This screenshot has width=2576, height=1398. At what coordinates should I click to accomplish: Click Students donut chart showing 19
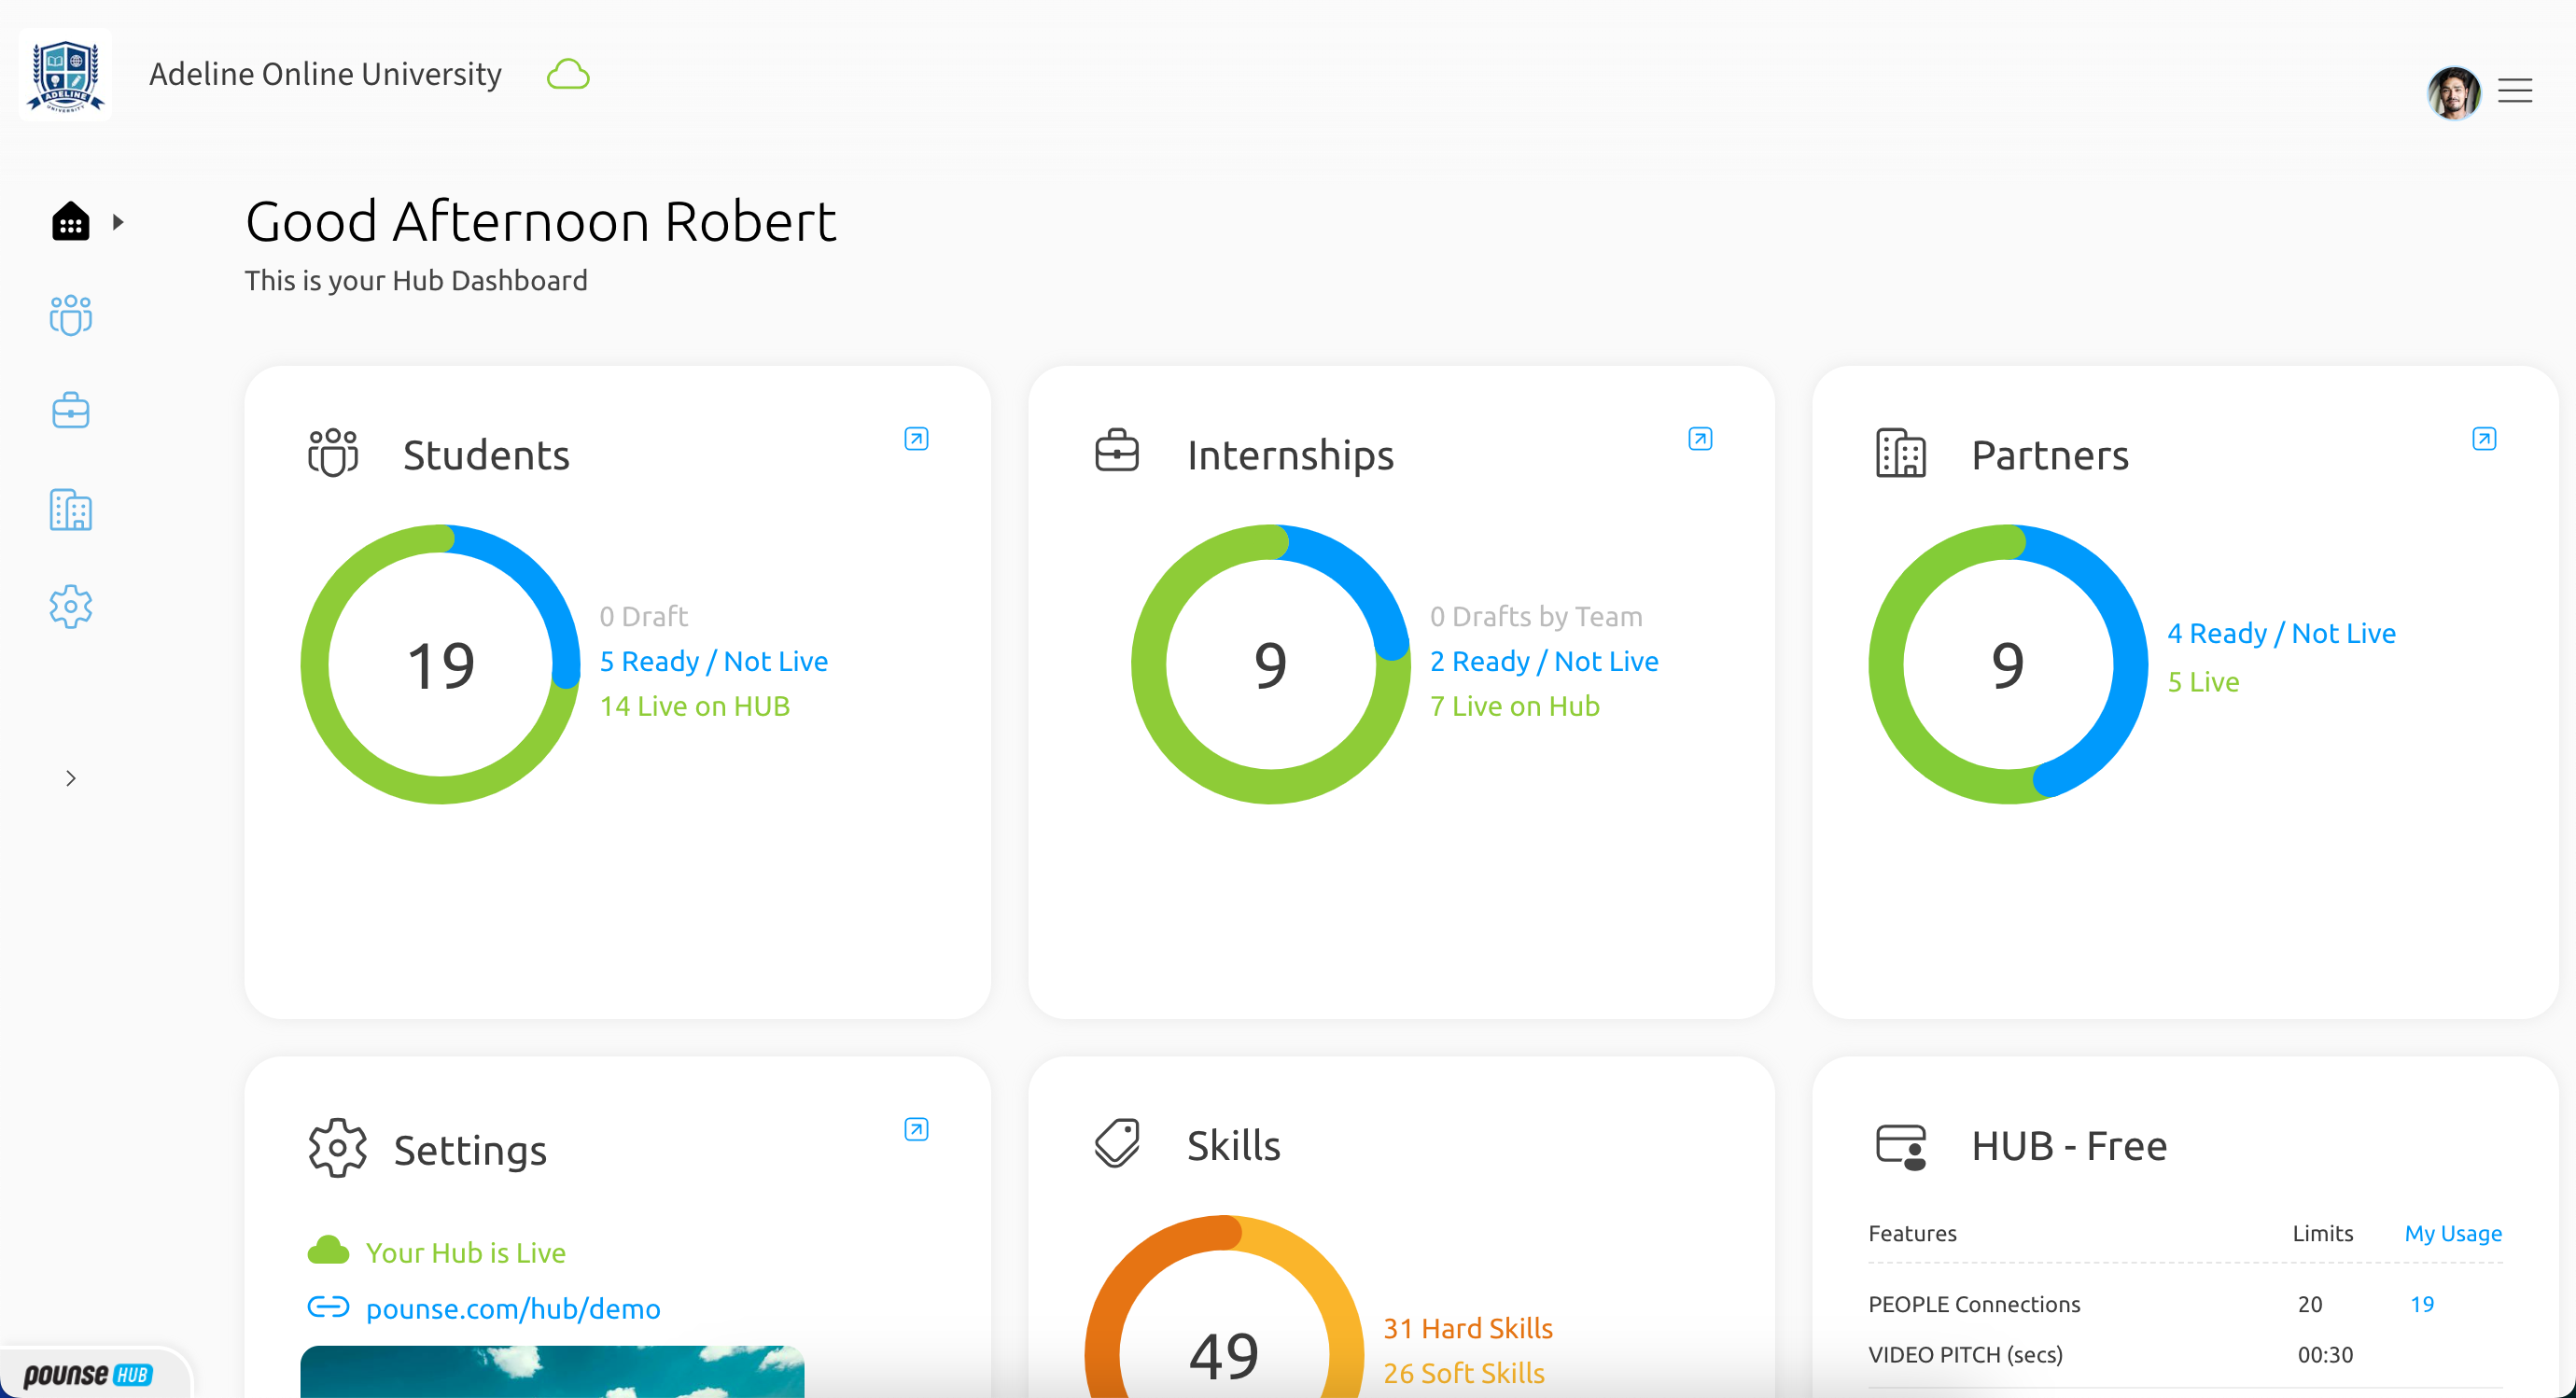(441, 664)
